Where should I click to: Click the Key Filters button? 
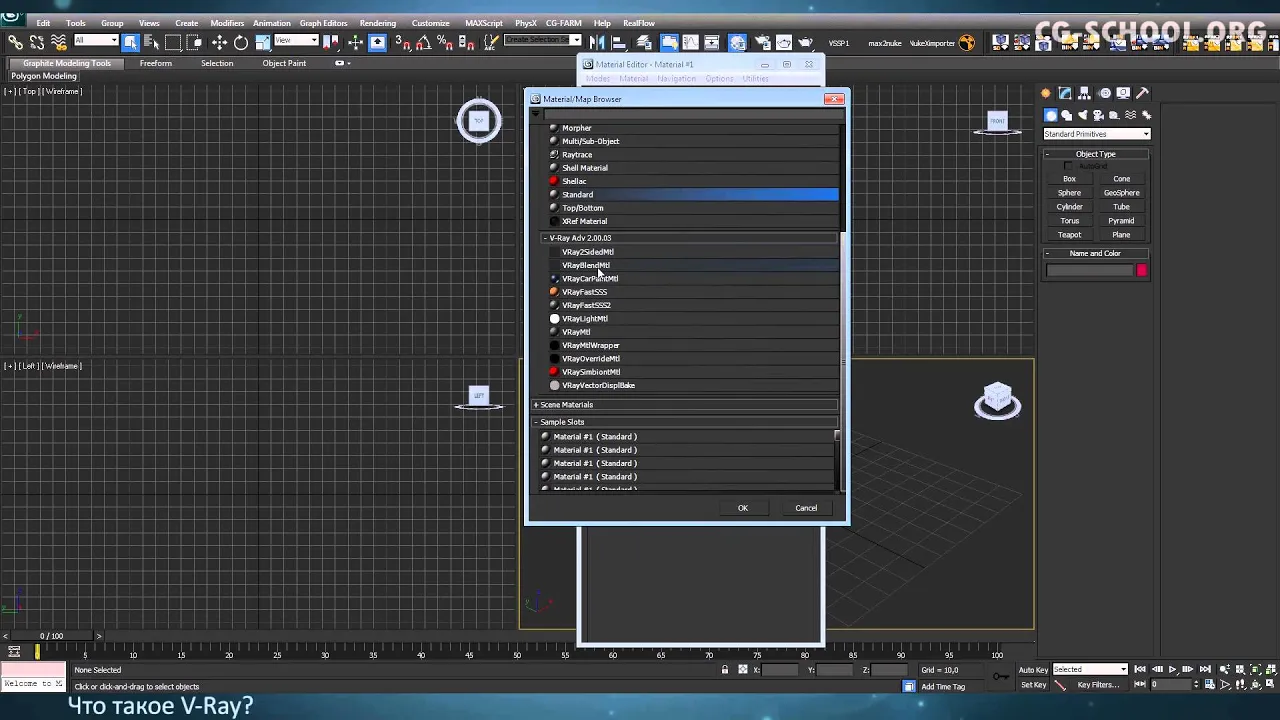coord(1098,685)
